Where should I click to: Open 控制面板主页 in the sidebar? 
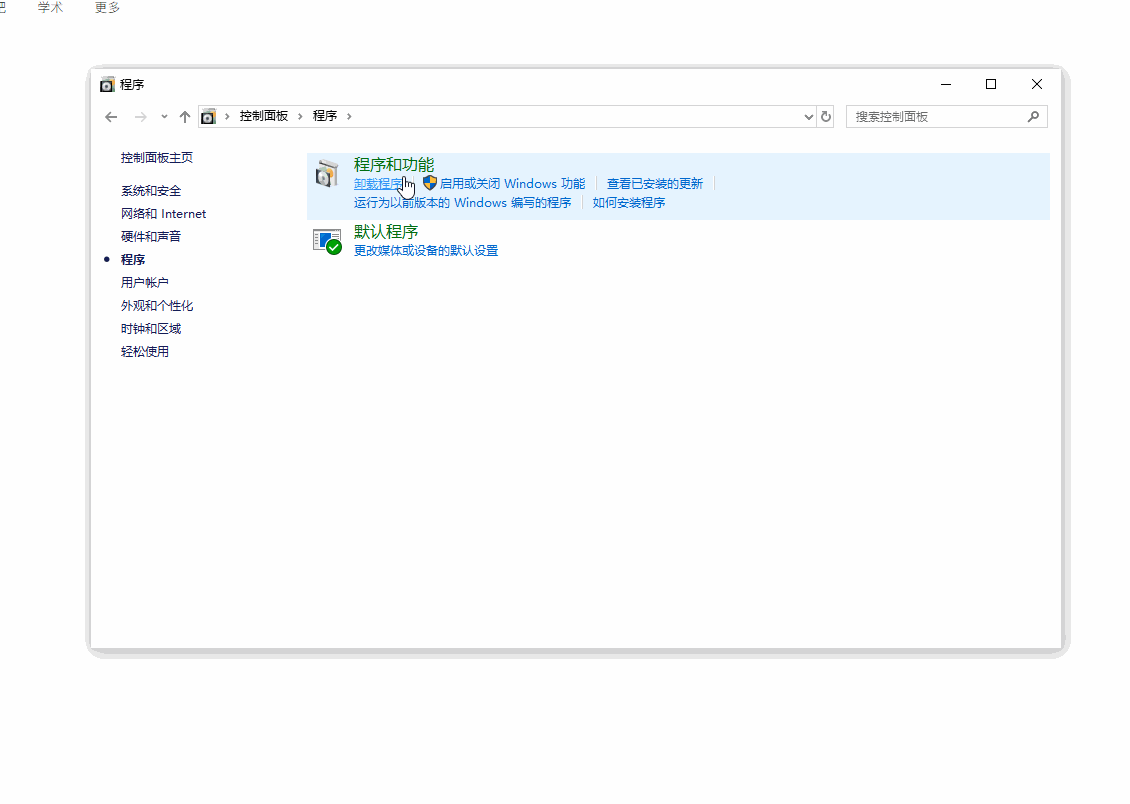point(156,158)
